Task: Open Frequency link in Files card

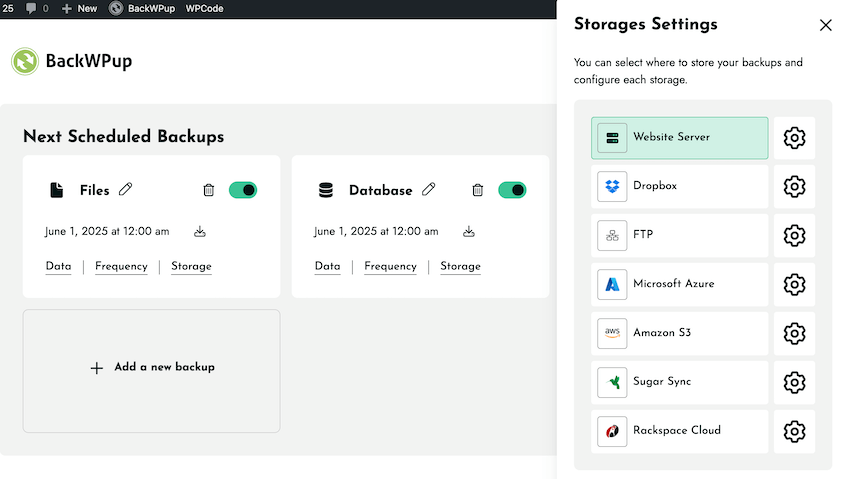Action: coord(121,266)
